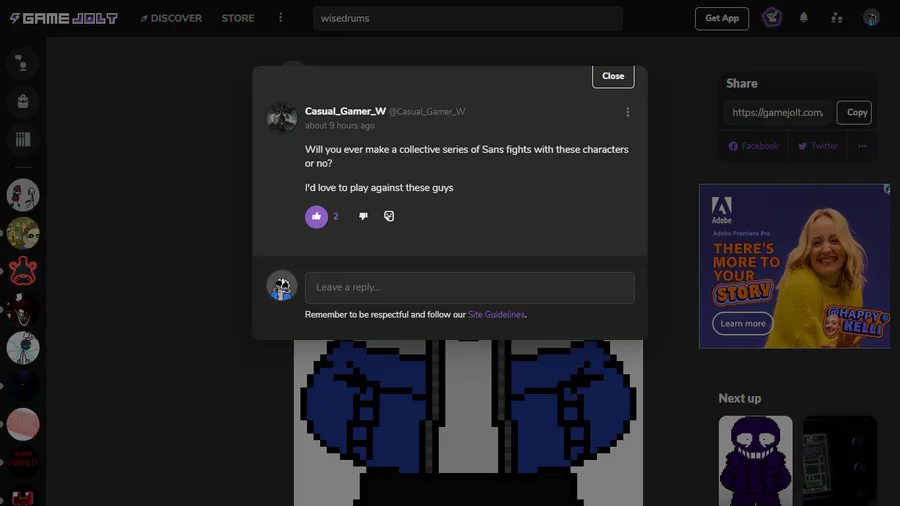
Task: Toggle the purple like button on the comment
Action: [316, 216]
